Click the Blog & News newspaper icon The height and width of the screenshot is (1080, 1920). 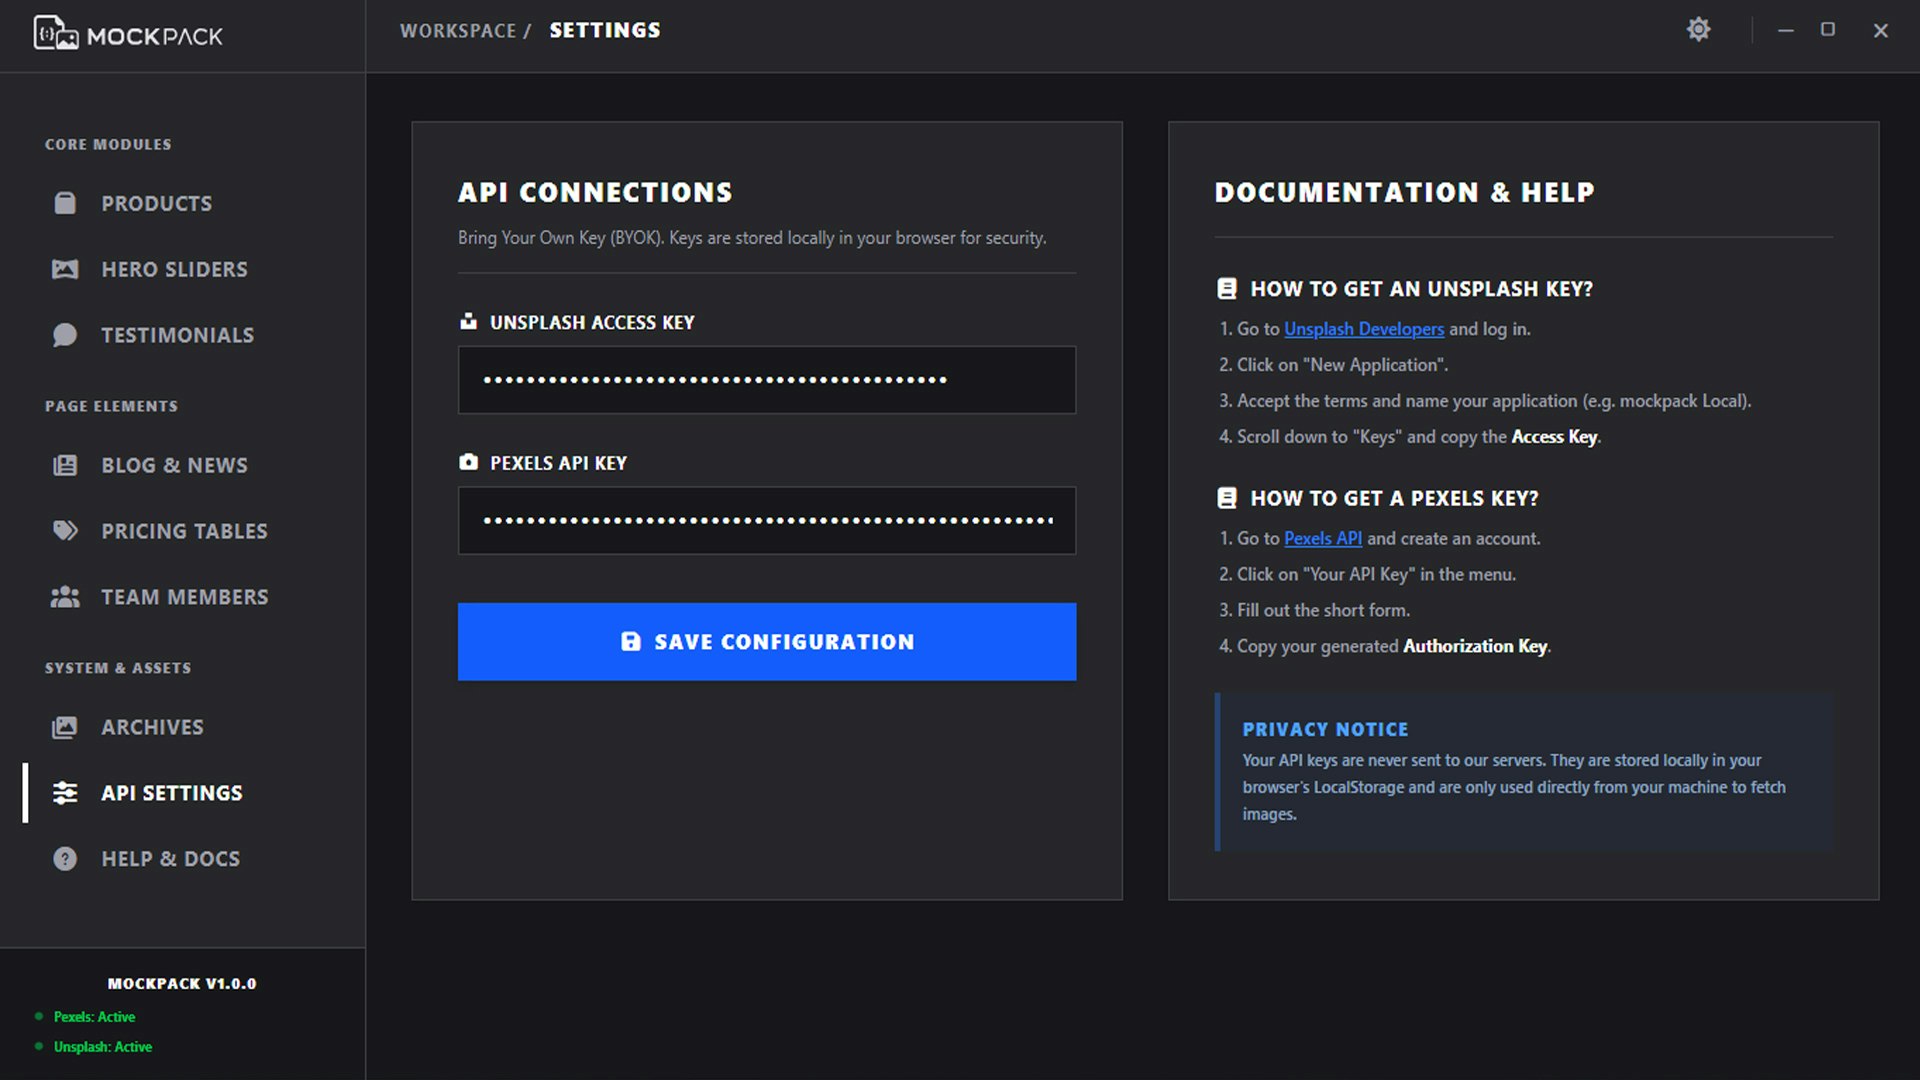(65, 465)
